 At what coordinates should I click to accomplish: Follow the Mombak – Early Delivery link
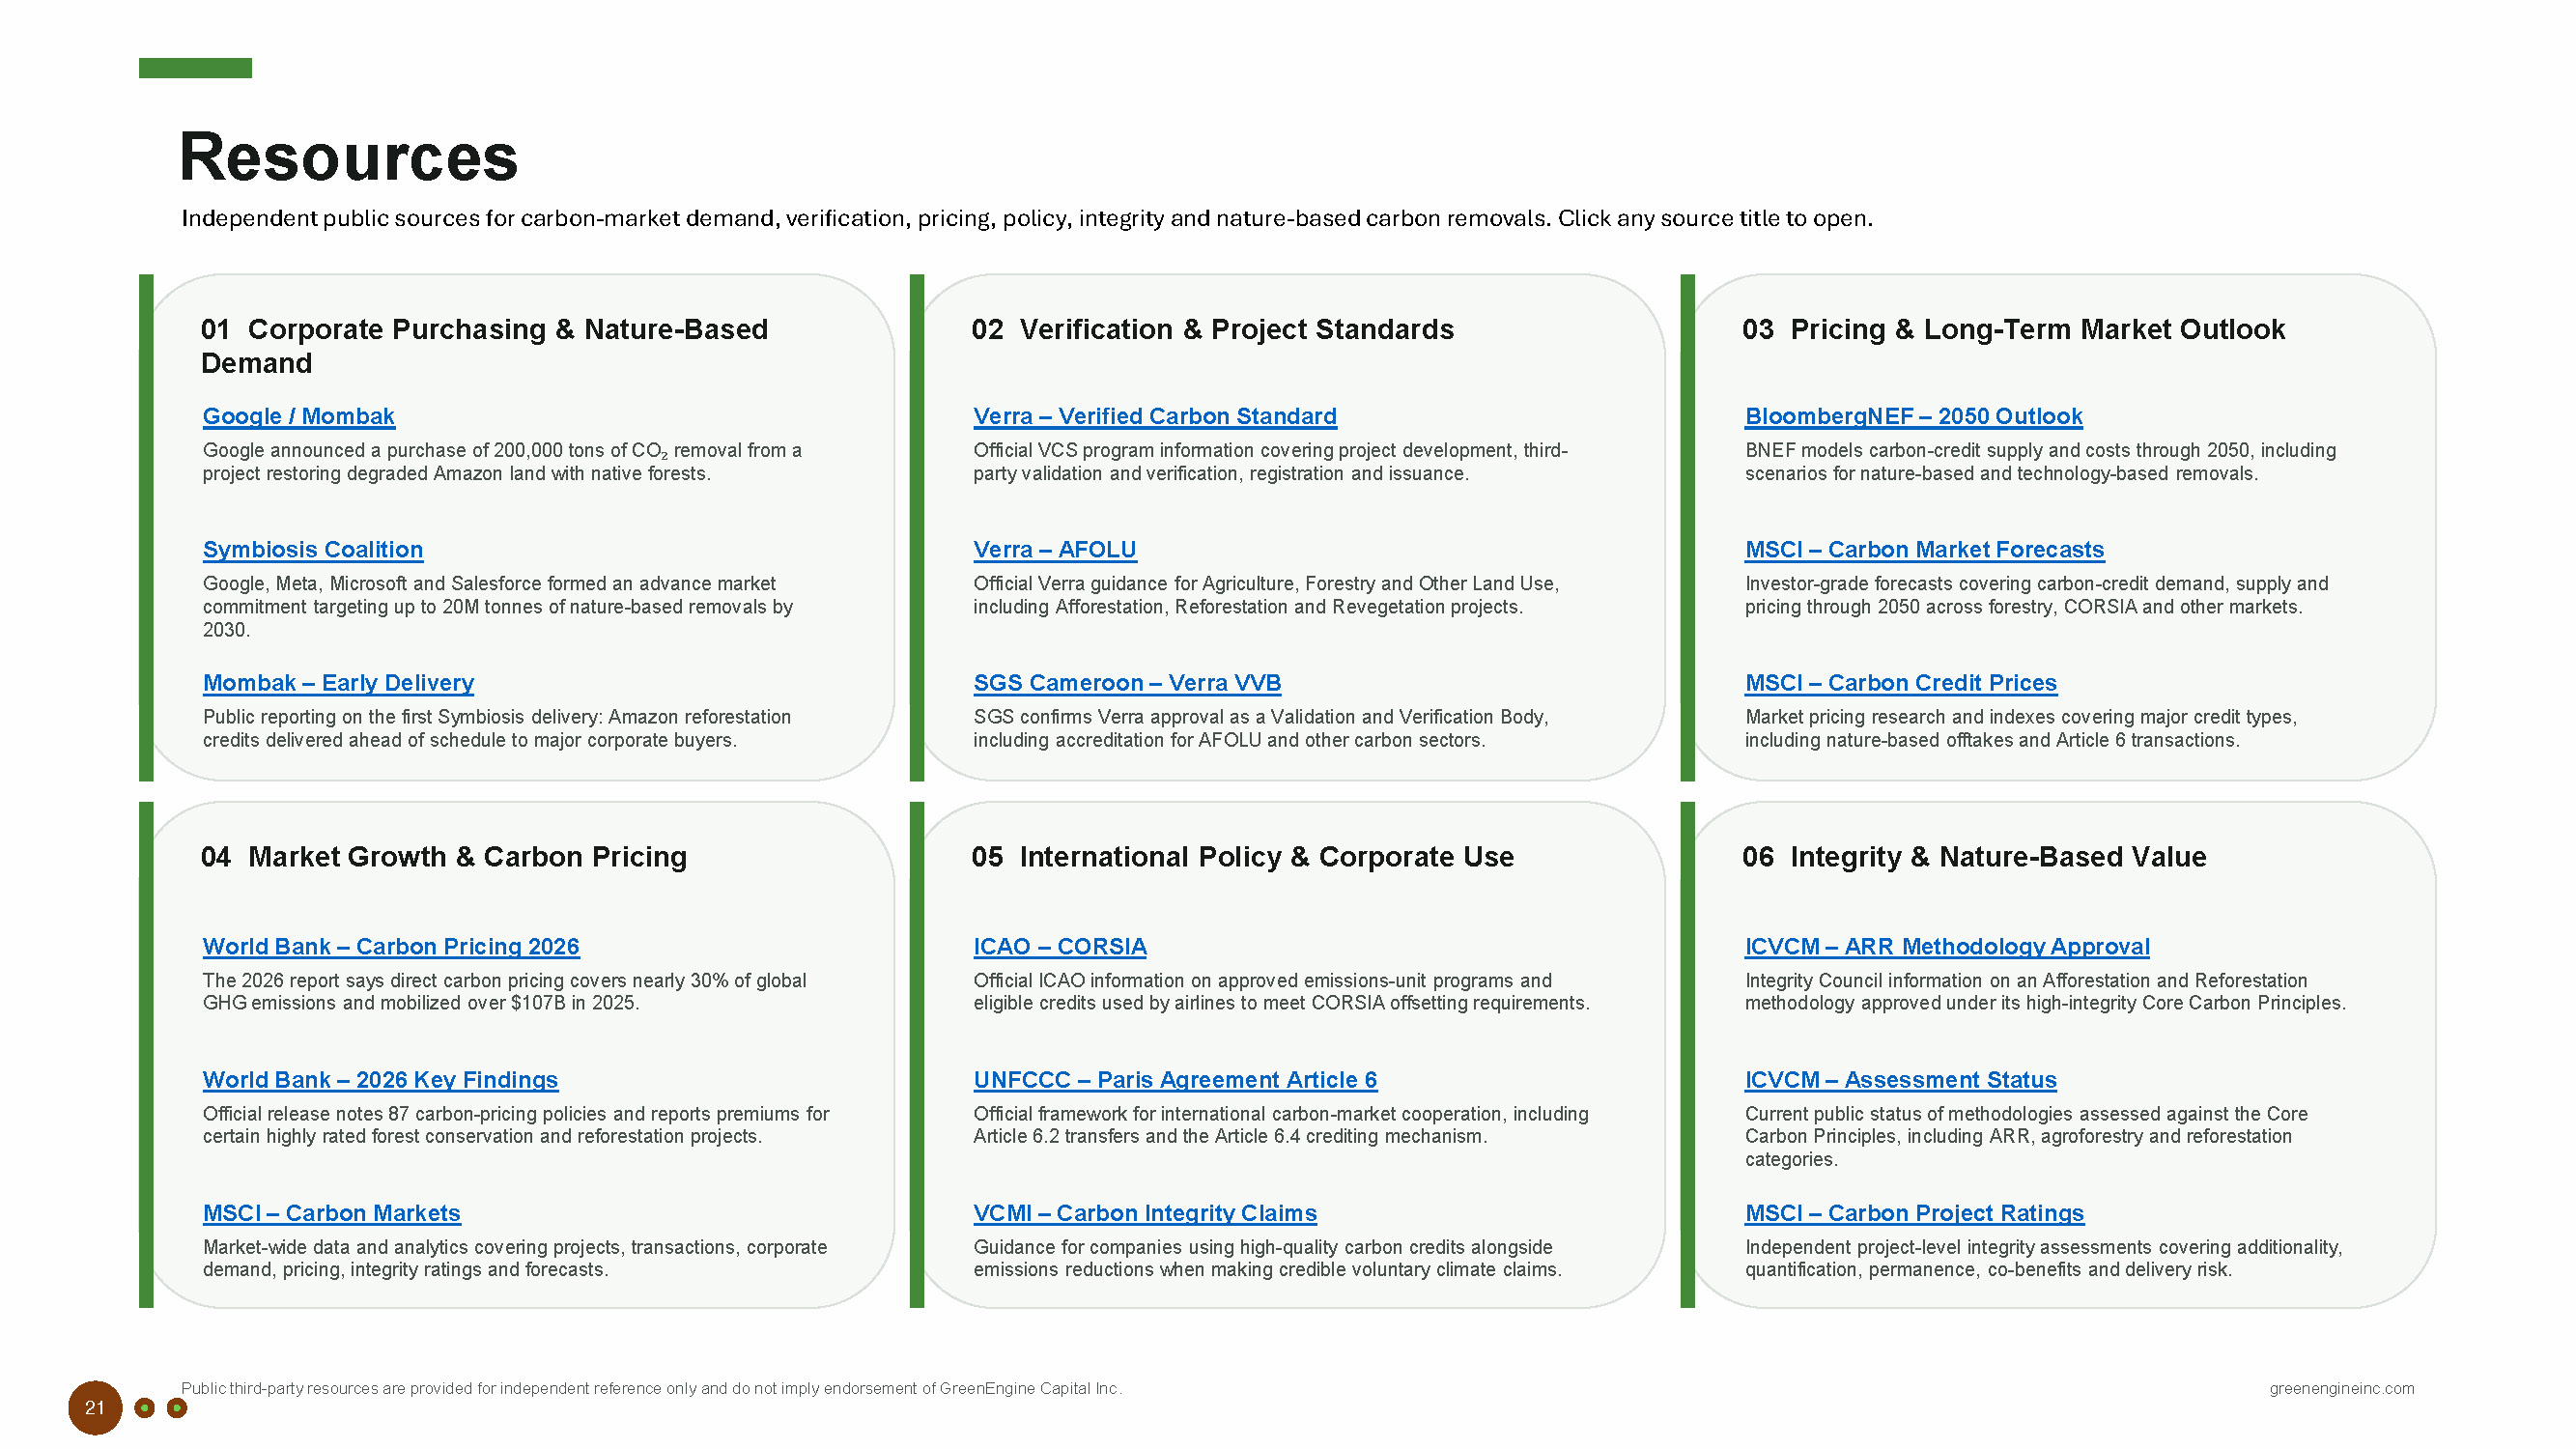[338, 683]
